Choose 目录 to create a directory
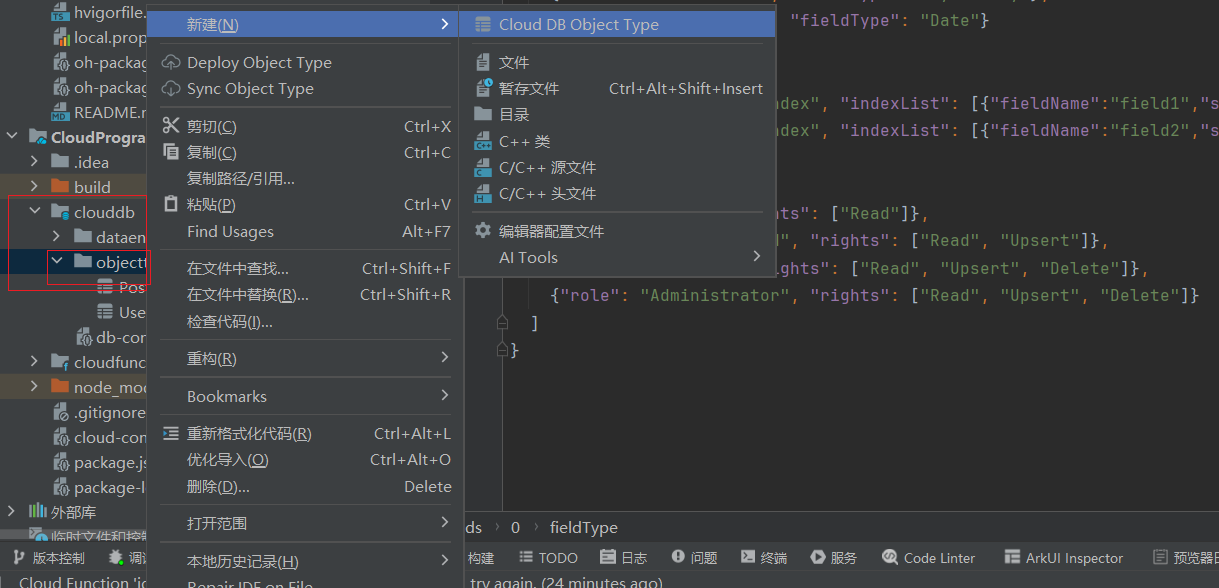 617,115
